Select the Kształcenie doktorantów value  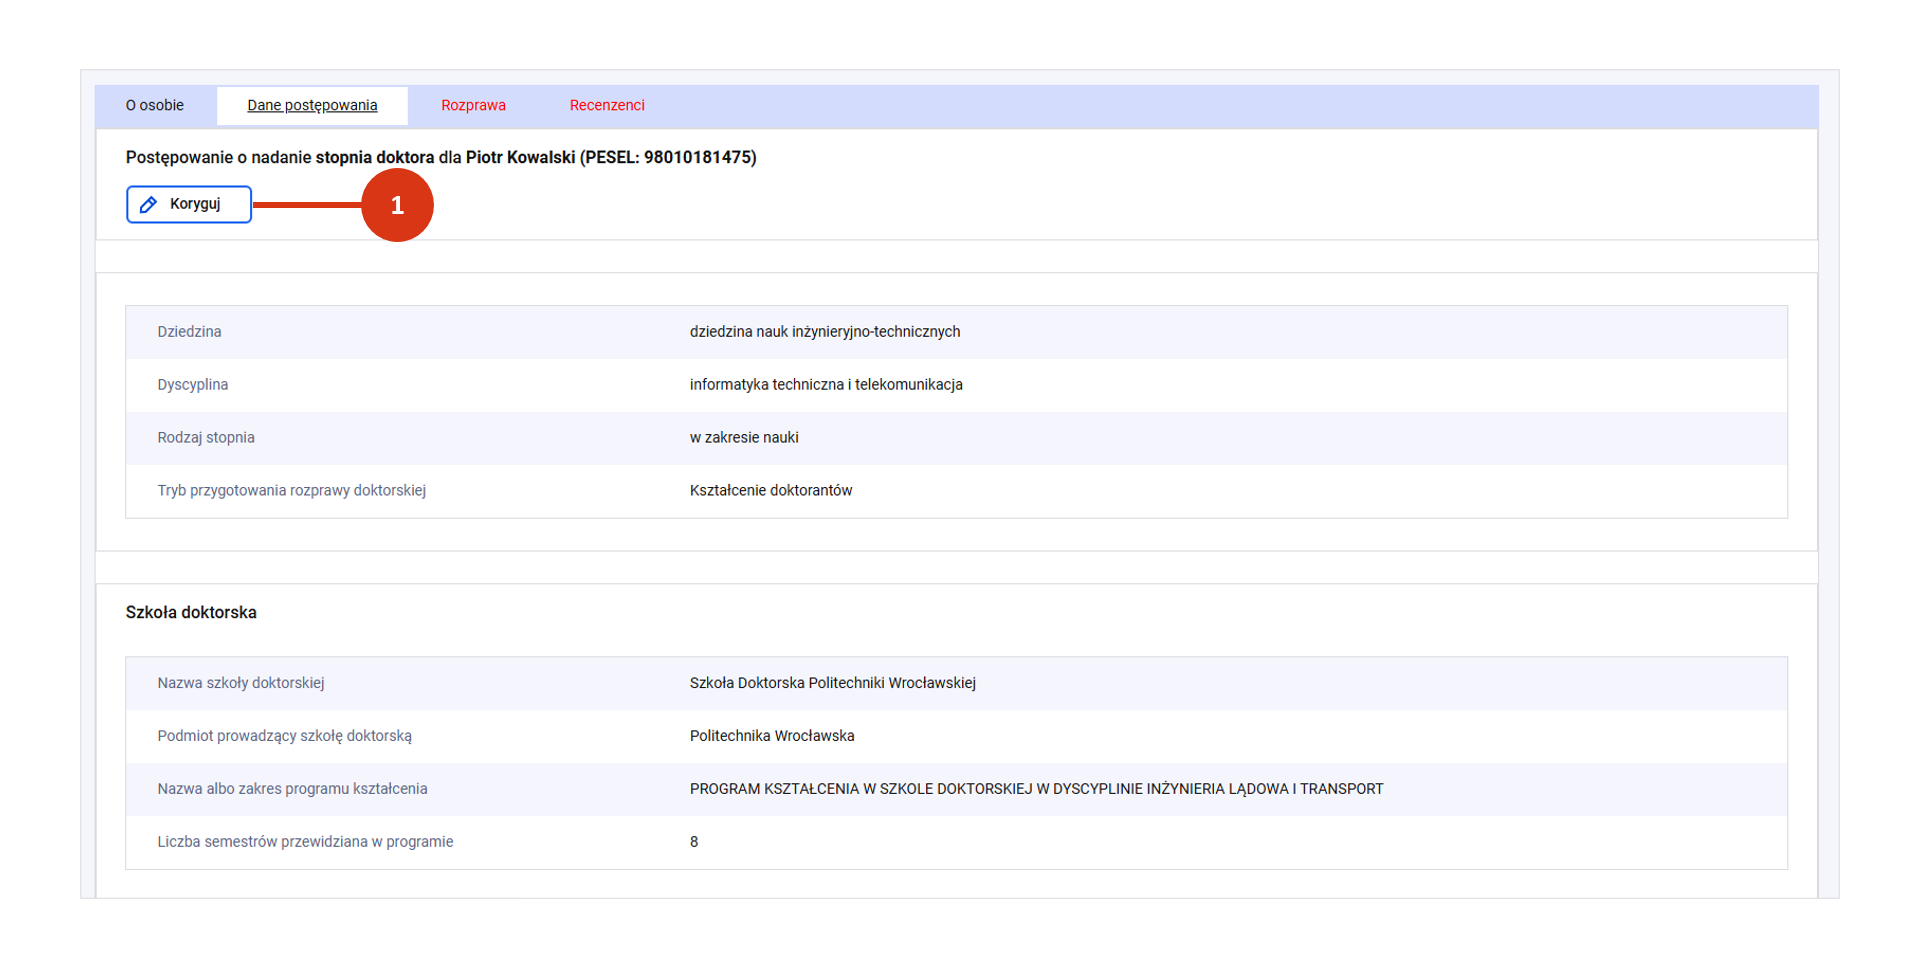coord(771,491)
